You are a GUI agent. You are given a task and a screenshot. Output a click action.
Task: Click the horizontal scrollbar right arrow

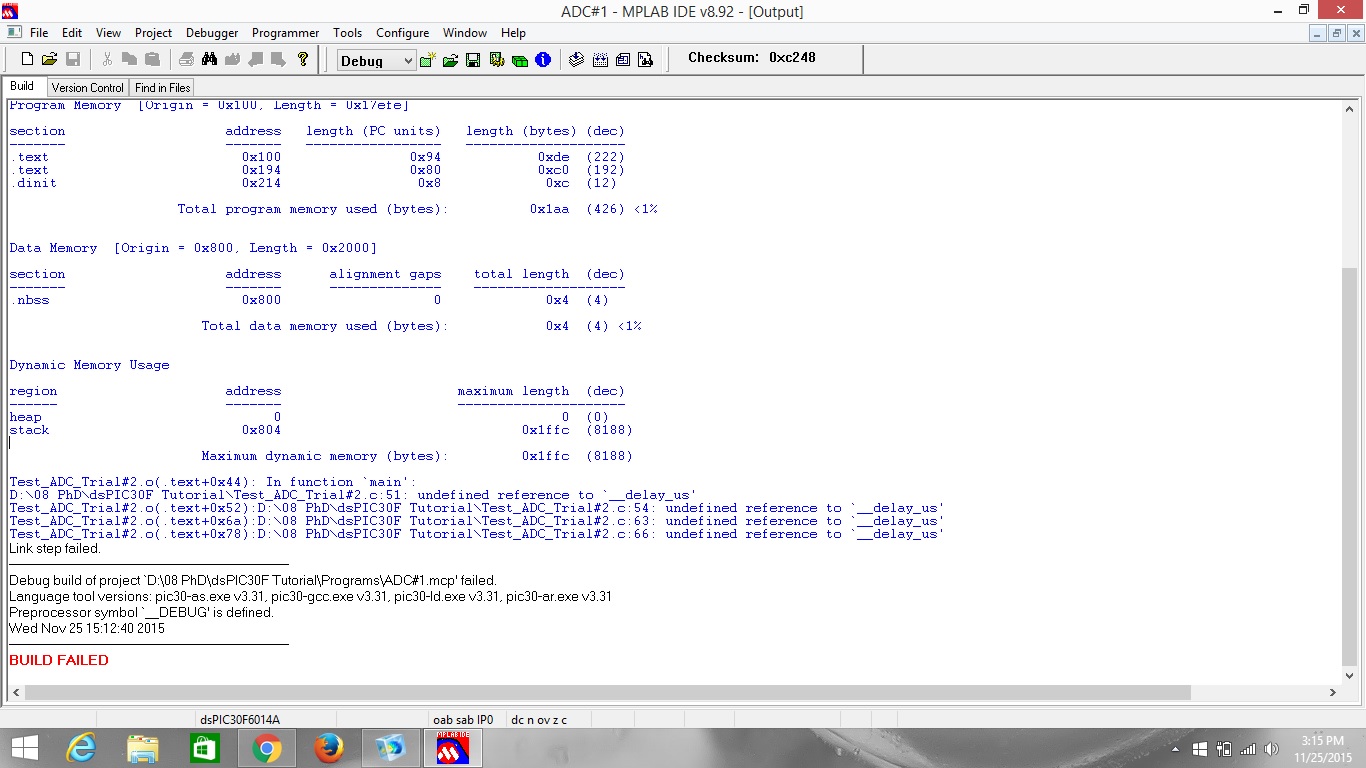point(1334,692)
